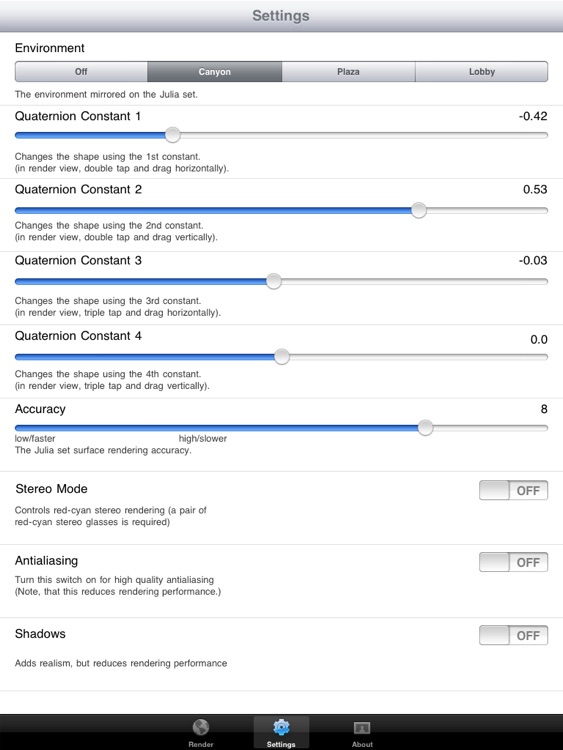
Task: Click the Quaternion Constant 1 value -0.42
Action: click(533, 116)
